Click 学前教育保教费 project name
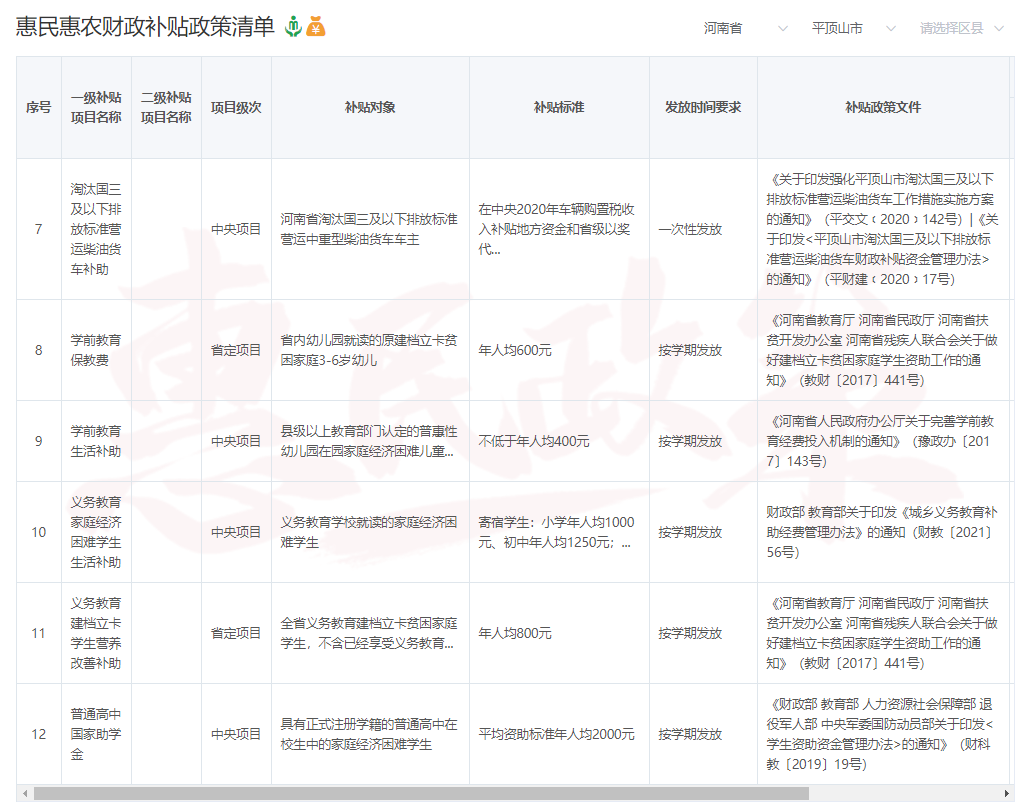Image resolution: width=1026 pixels, height=806 pixels. tap(96, 350)
